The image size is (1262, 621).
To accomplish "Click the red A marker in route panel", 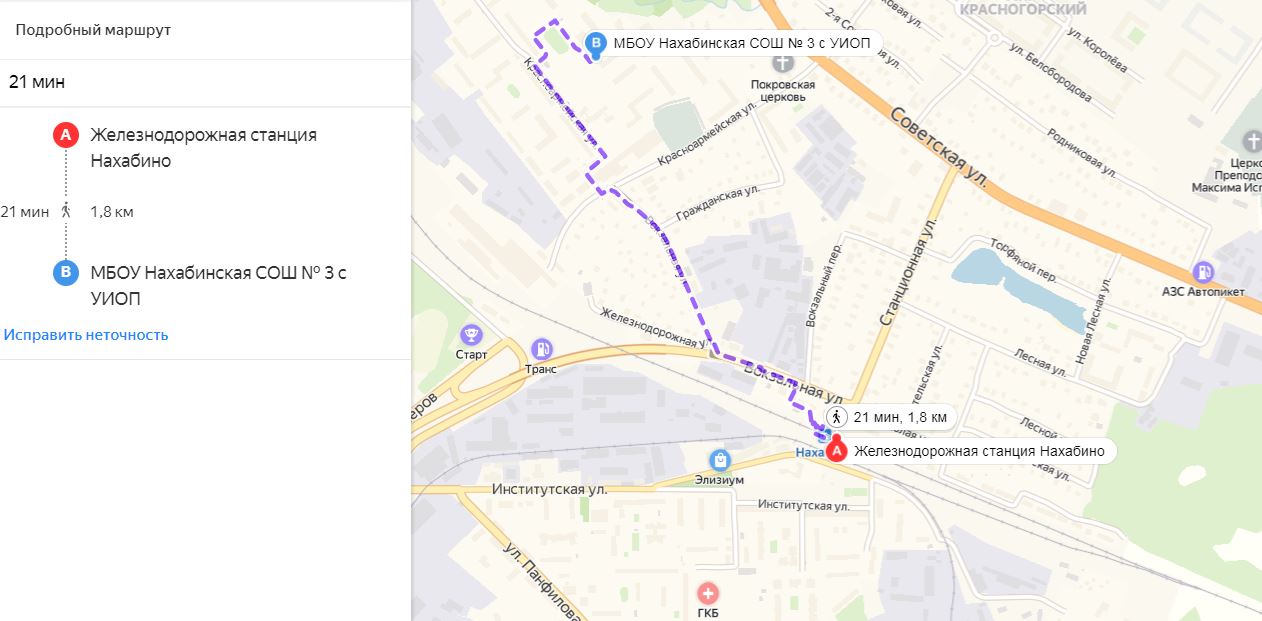I will click(65, 135).
